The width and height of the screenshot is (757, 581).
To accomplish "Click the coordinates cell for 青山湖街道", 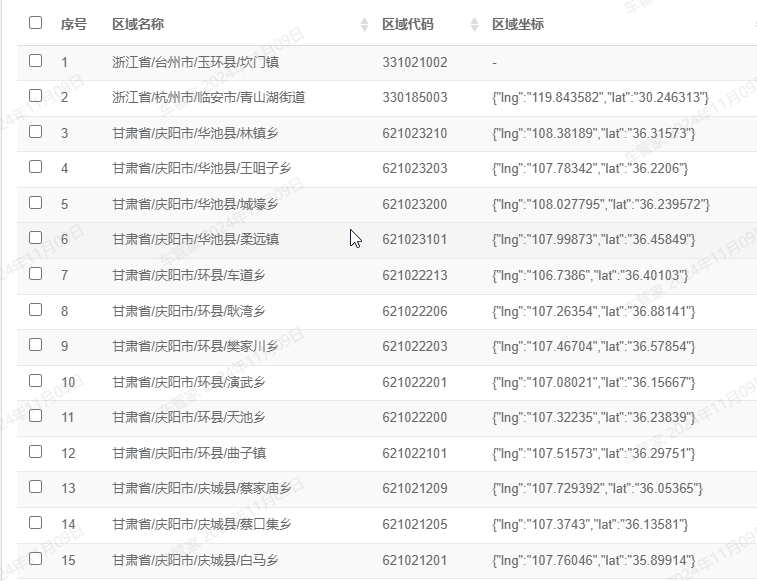I will [601, 97].
